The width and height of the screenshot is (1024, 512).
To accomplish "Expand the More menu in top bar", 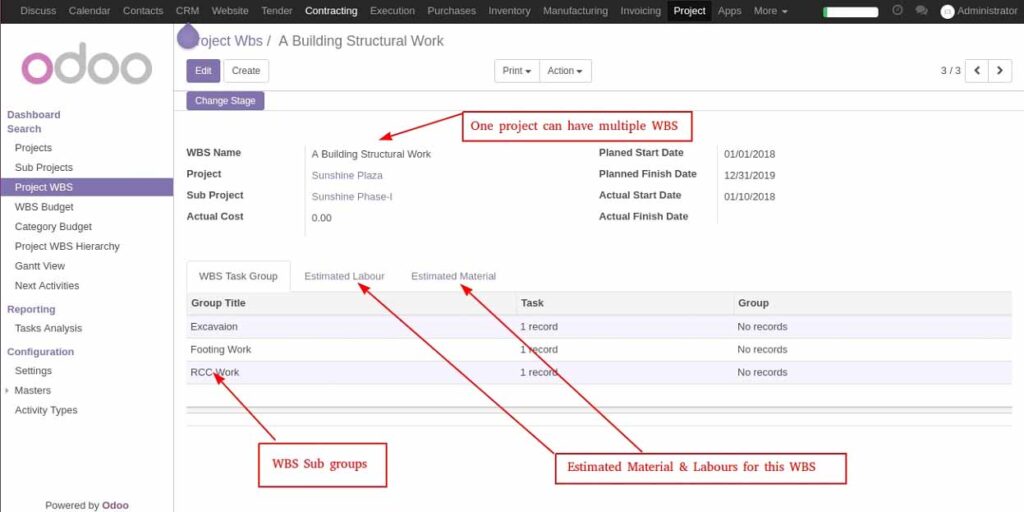I will 769,11.
